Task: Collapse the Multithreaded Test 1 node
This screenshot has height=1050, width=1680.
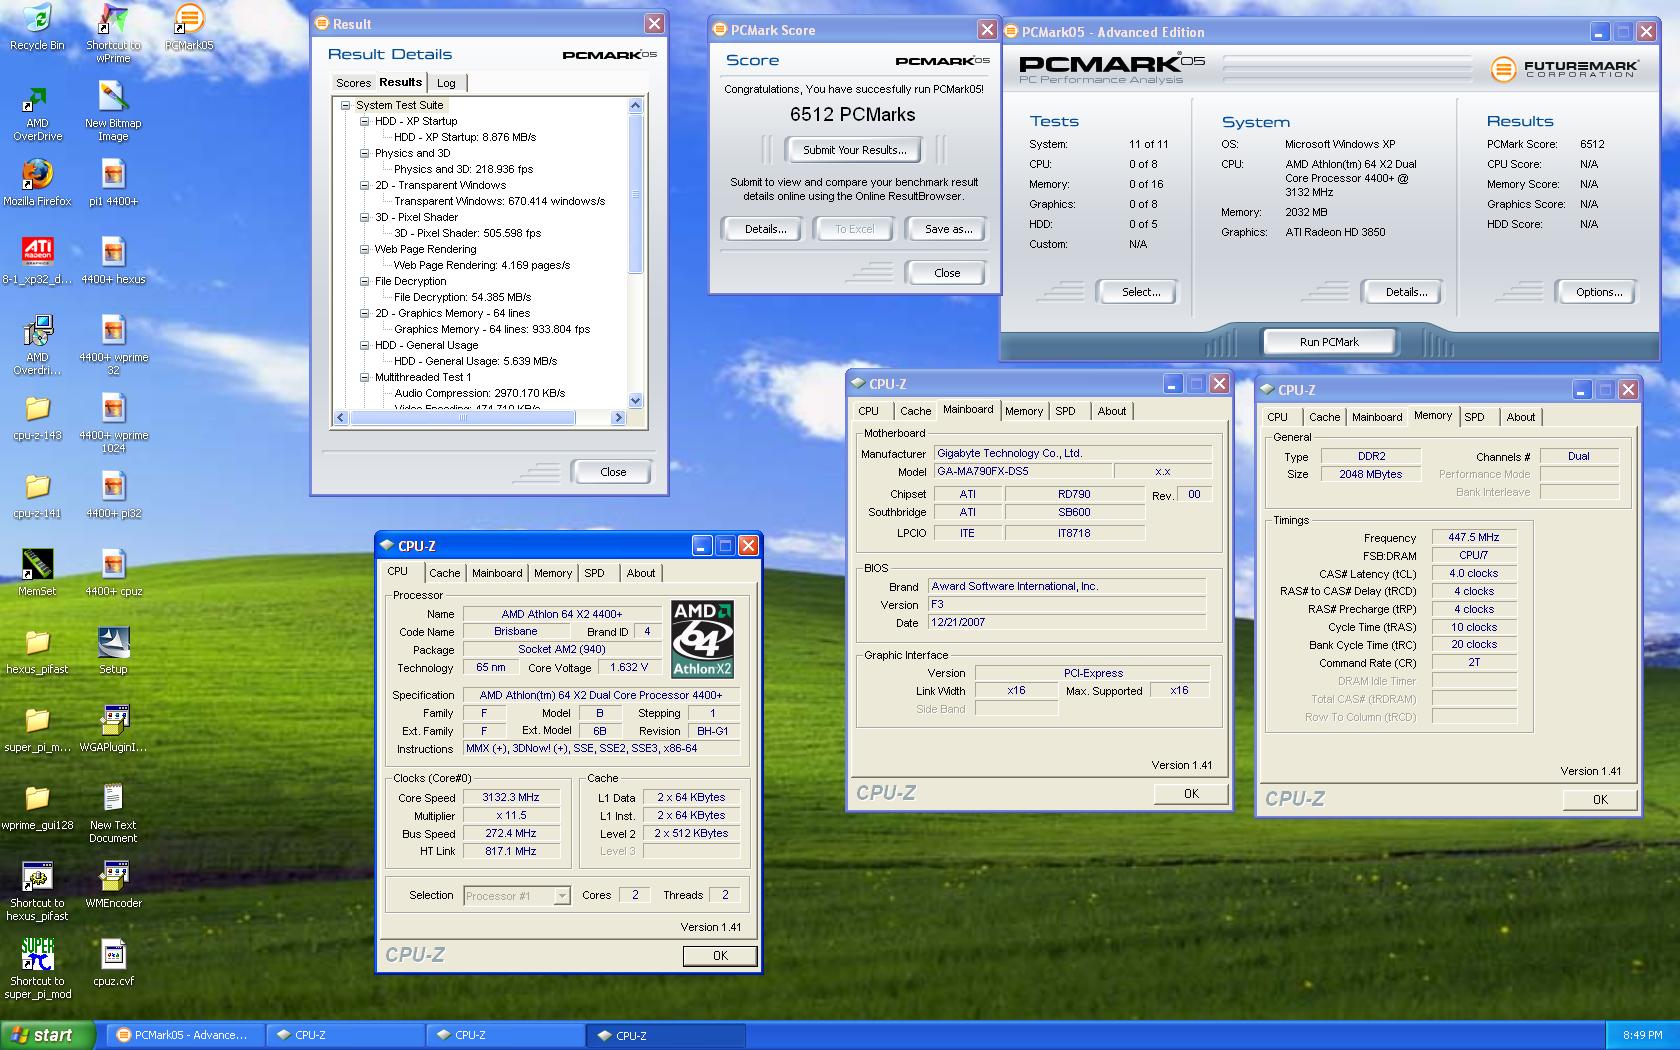Action: pyautogui.click(x=365, y=377)
